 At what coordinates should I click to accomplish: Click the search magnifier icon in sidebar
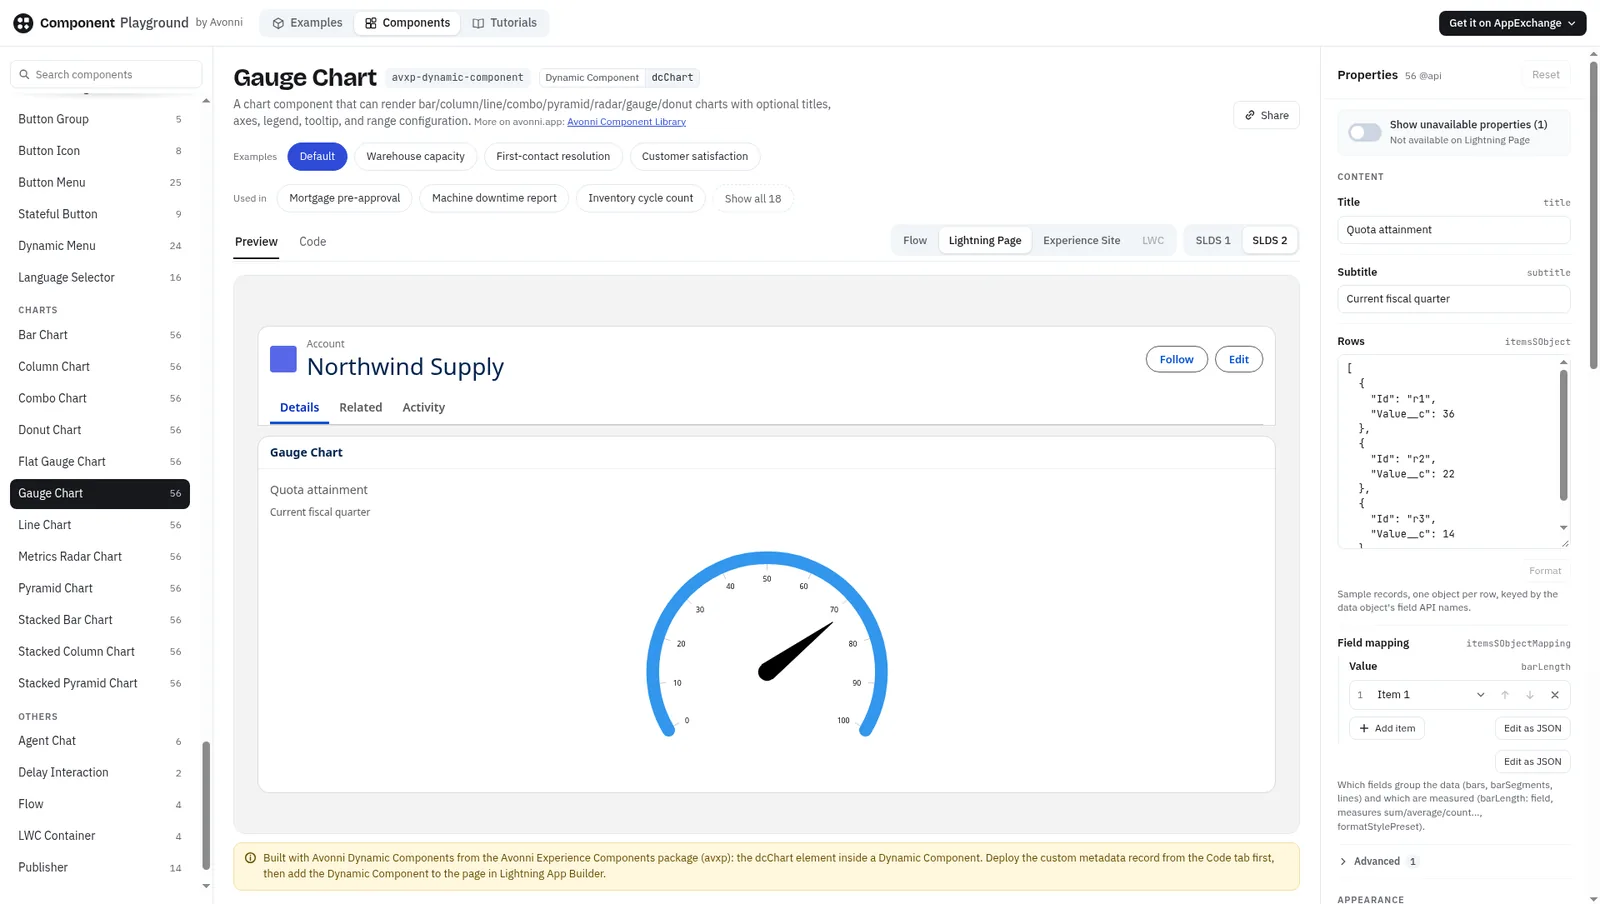24,74
